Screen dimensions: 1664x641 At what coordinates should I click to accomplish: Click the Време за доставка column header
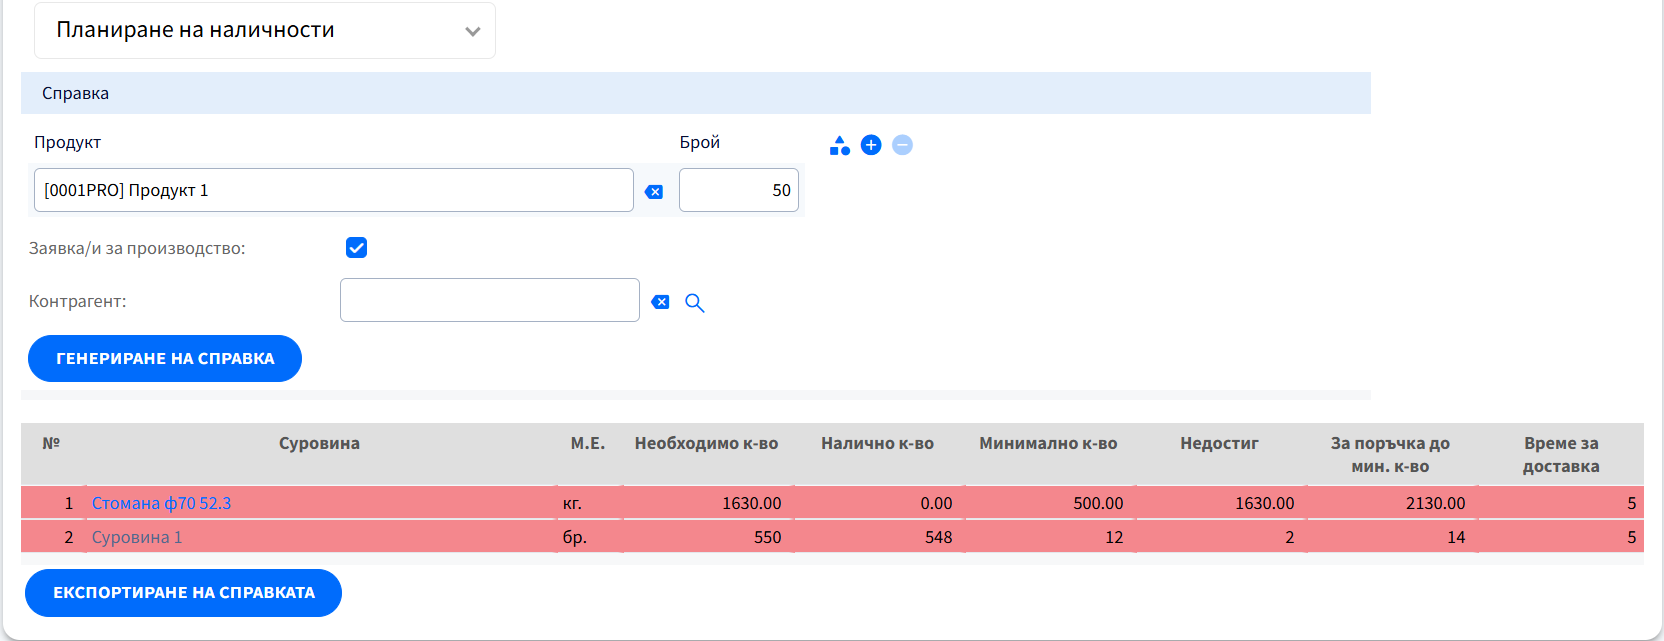(1560, 454)
